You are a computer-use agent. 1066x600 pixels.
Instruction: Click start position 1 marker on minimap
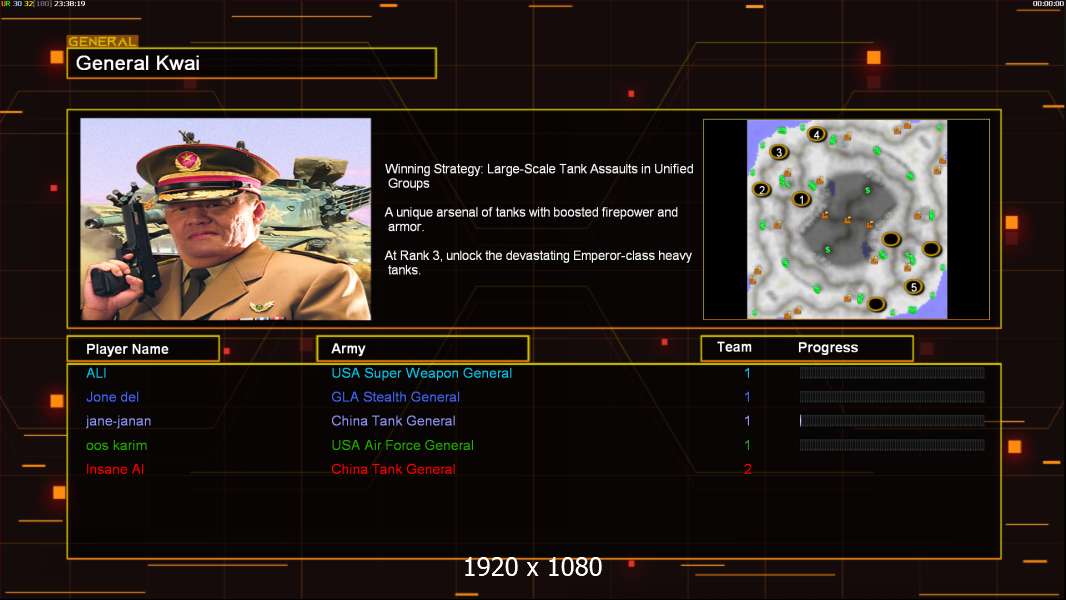click(x=802, y=199)
